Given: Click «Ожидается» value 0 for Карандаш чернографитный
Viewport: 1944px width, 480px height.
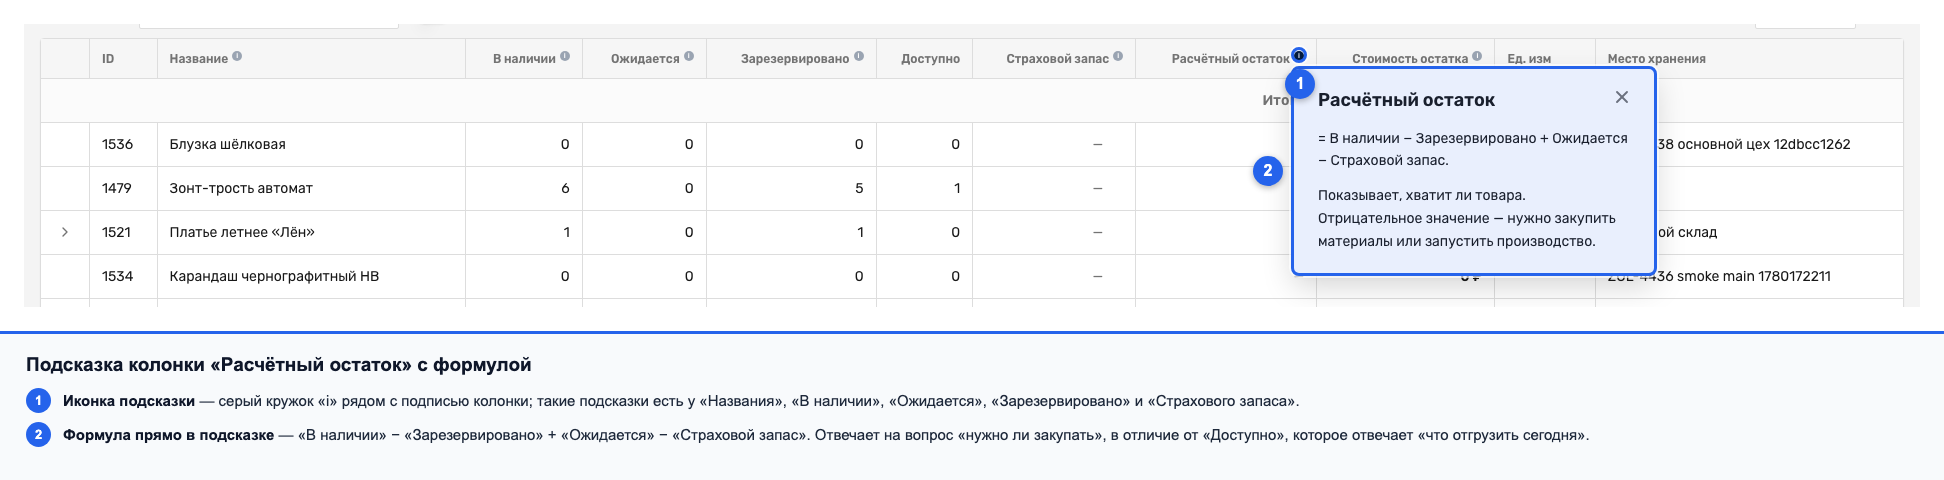Looking at the screenshot, I should [x=689, y=276].
